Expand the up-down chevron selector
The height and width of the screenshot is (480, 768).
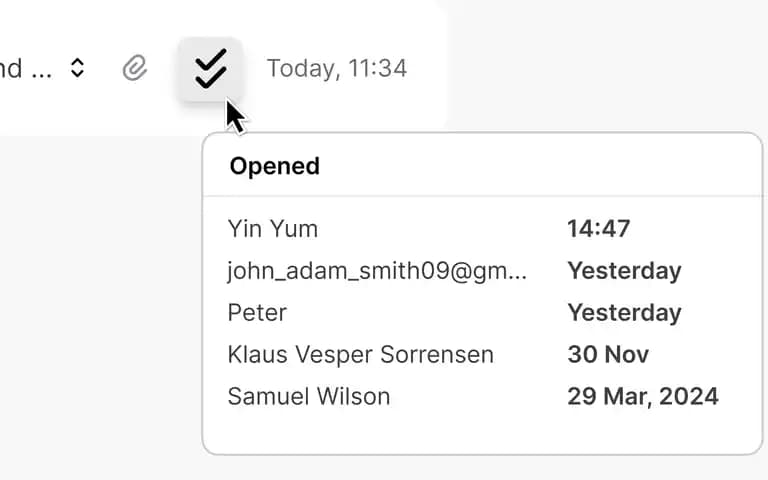[77, 68]
